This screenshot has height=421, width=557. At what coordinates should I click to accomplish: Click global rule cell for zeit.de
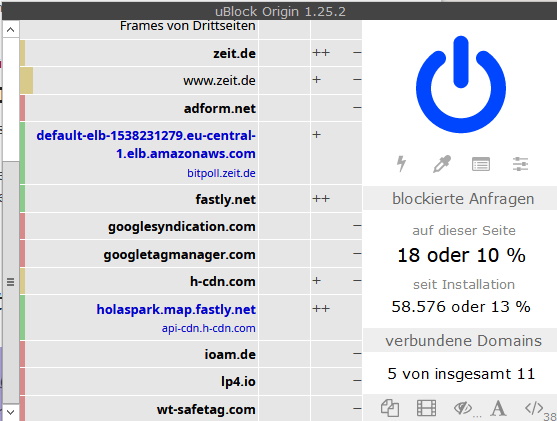coord(284,53)
